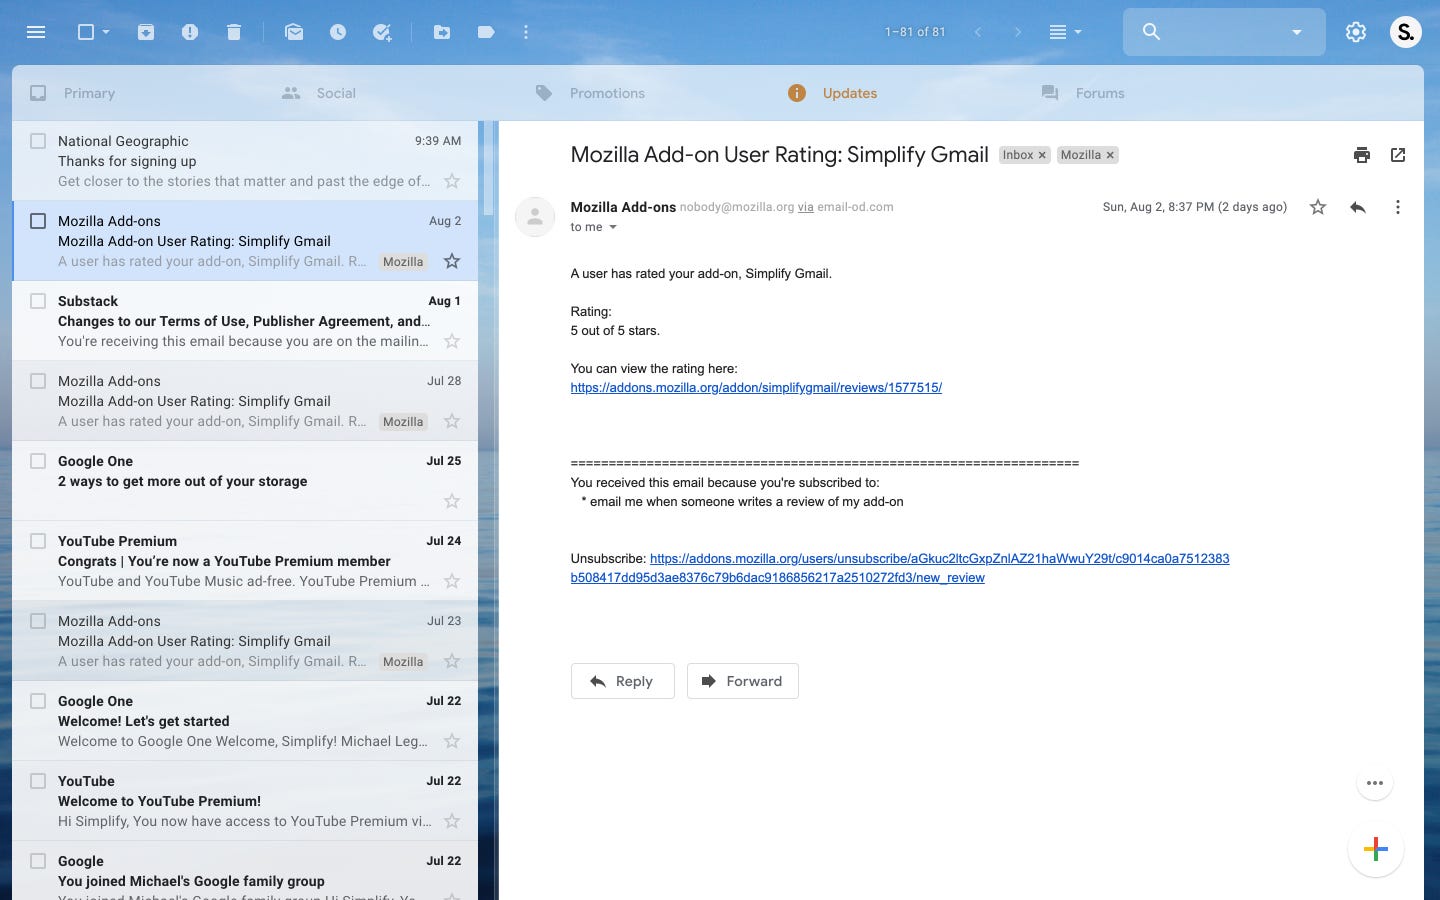
Task: Open the Social inbox tab
Action: coord(335,93)
